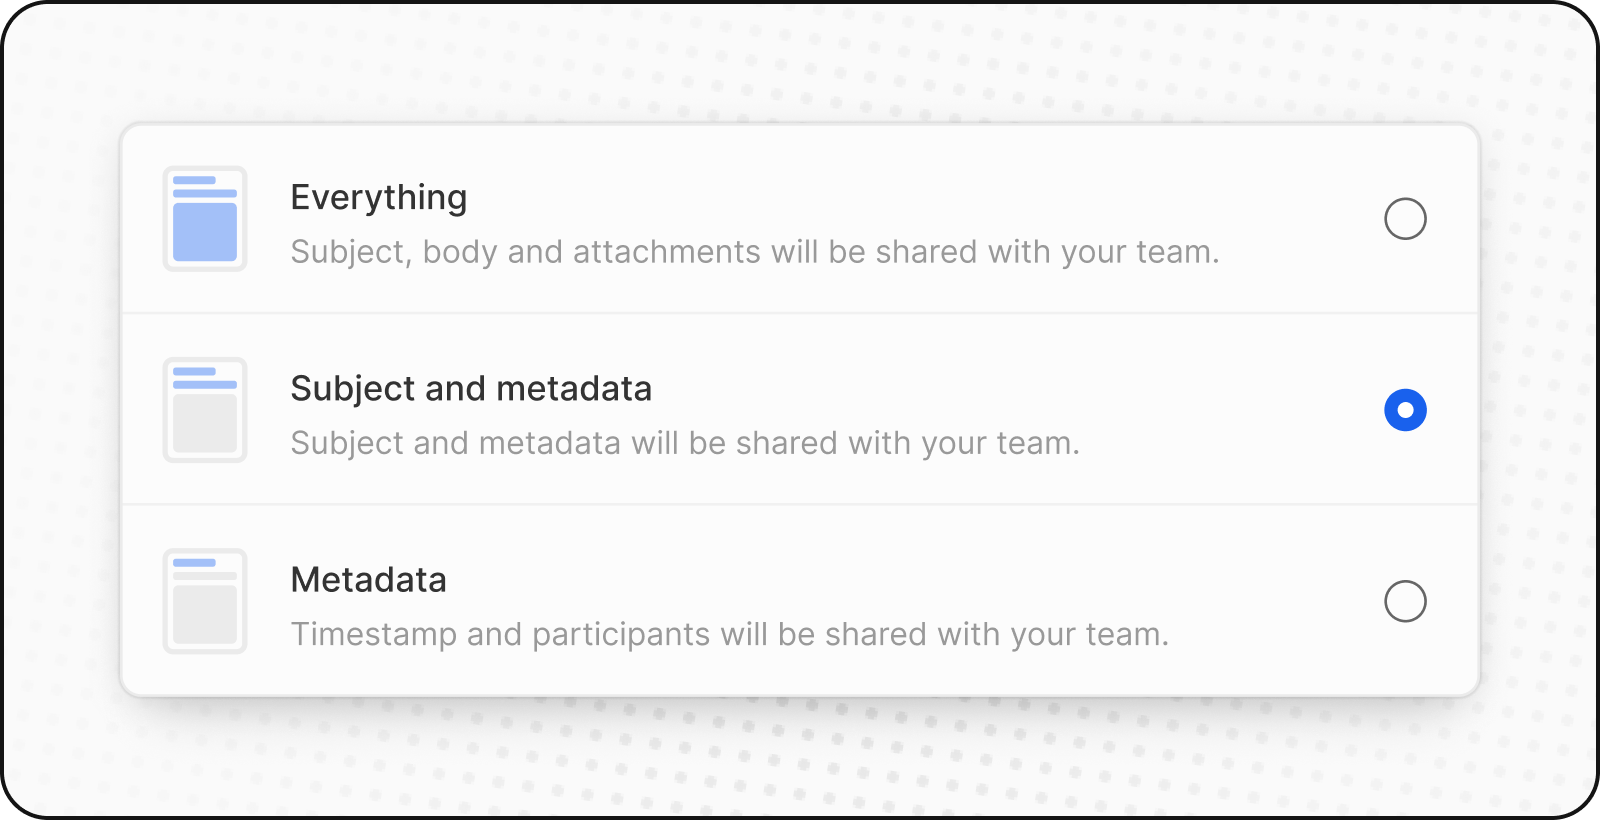This screenshot has height=820, width=1600.
Task: Click the Everything sharing option icon
Action: coord(205,218)
